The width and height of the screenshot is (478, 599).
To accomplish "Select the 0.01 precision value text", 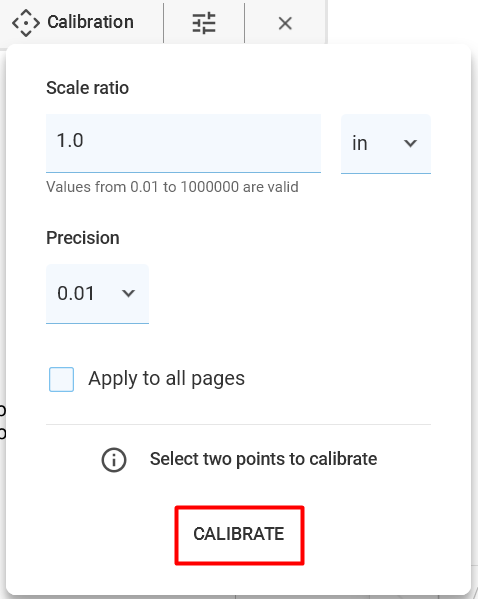I will (76, 293).
